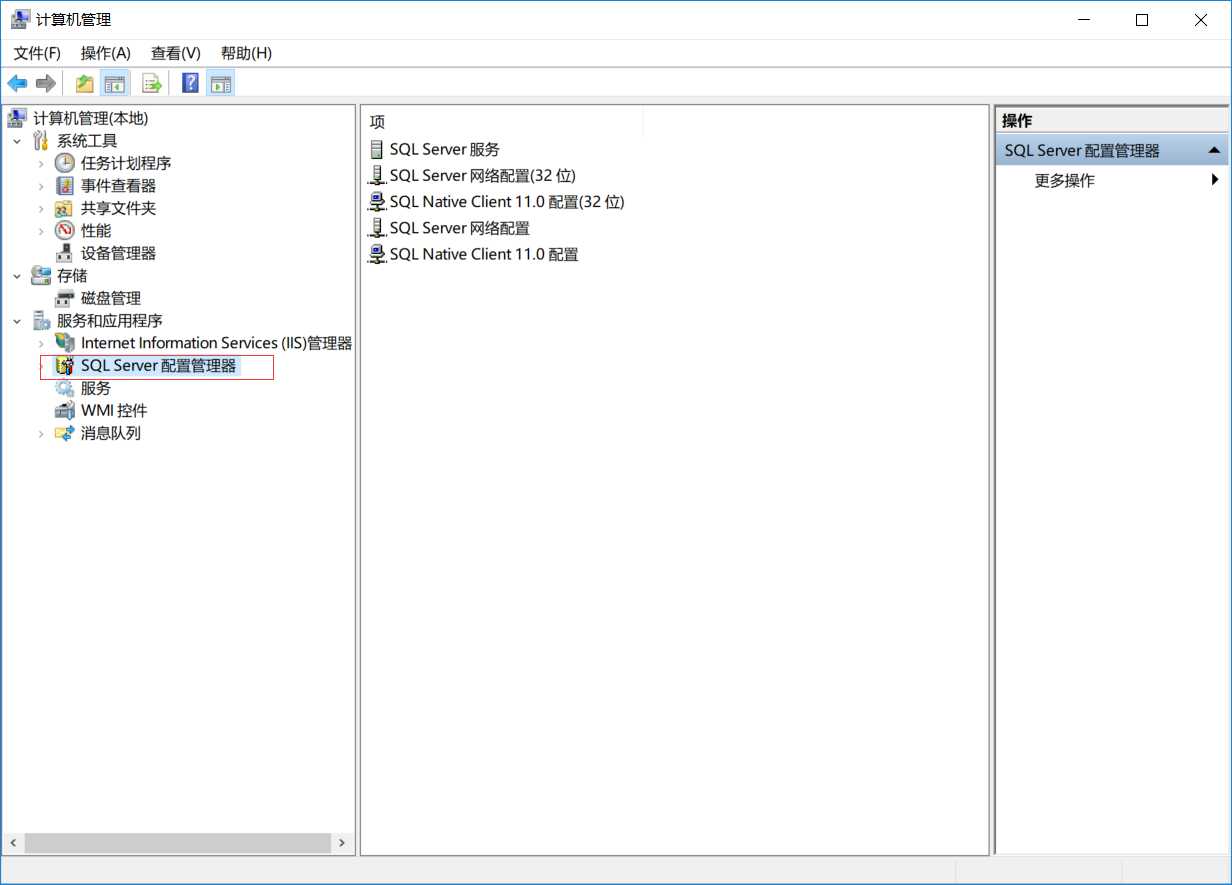Click the 事件查看器 icon in tree

coord(65,186)
